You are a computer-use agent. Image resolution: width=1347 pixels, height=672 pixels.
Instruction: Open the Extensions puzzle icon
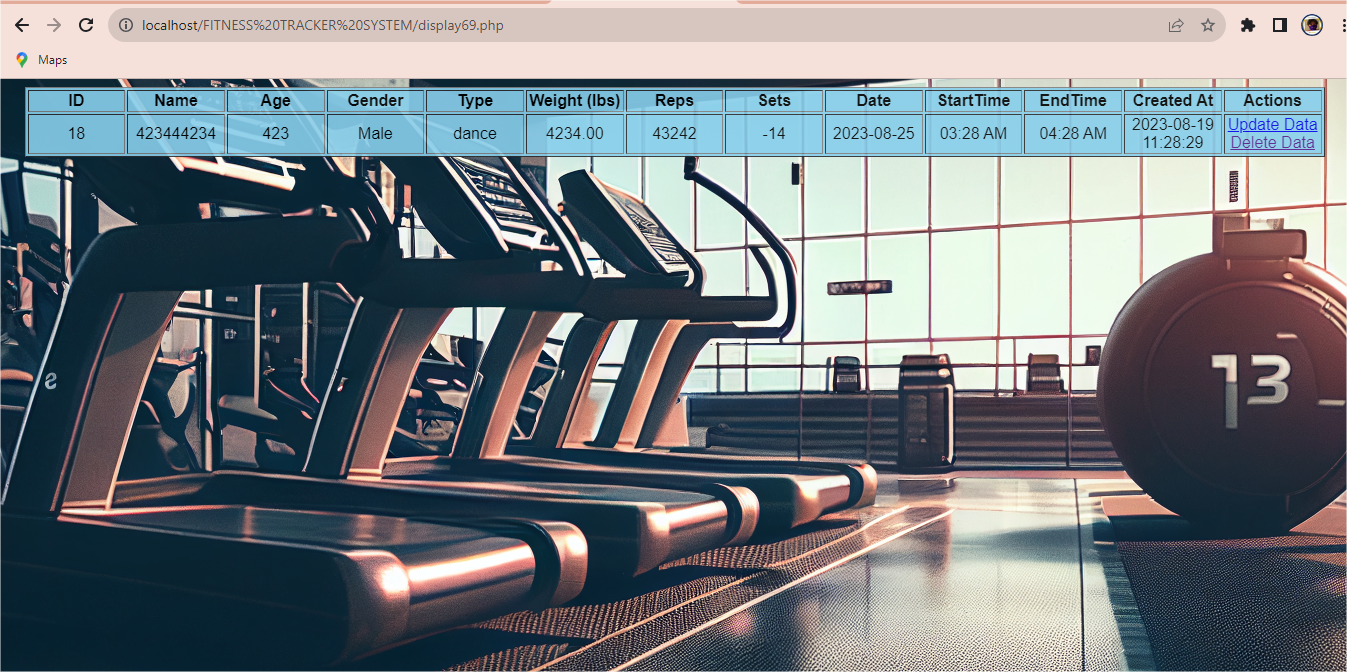tap(1248, 25)
